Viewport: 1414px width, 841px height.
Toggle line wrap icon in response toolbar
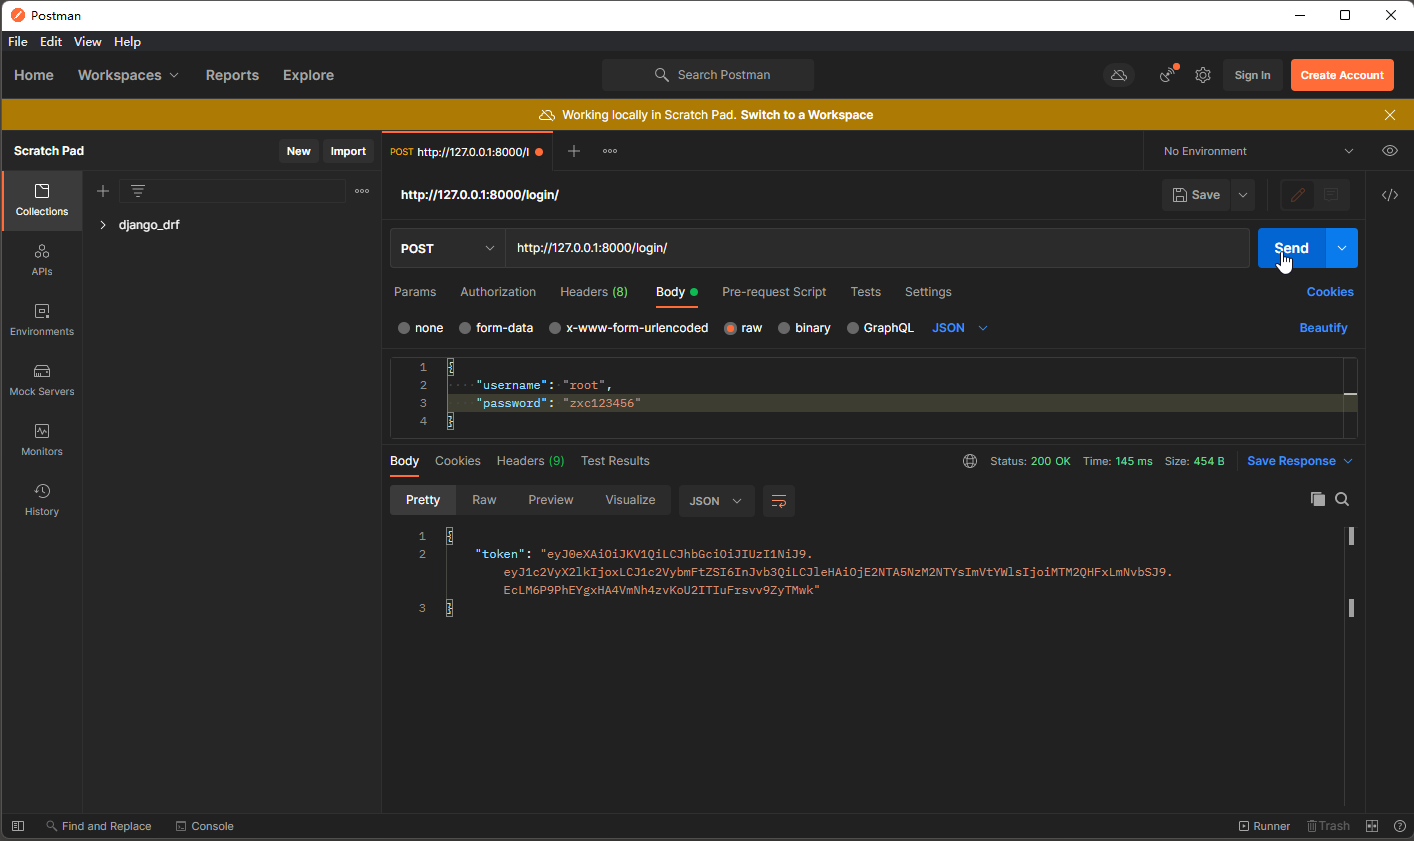pyautogui.click(x=779, y=501)
